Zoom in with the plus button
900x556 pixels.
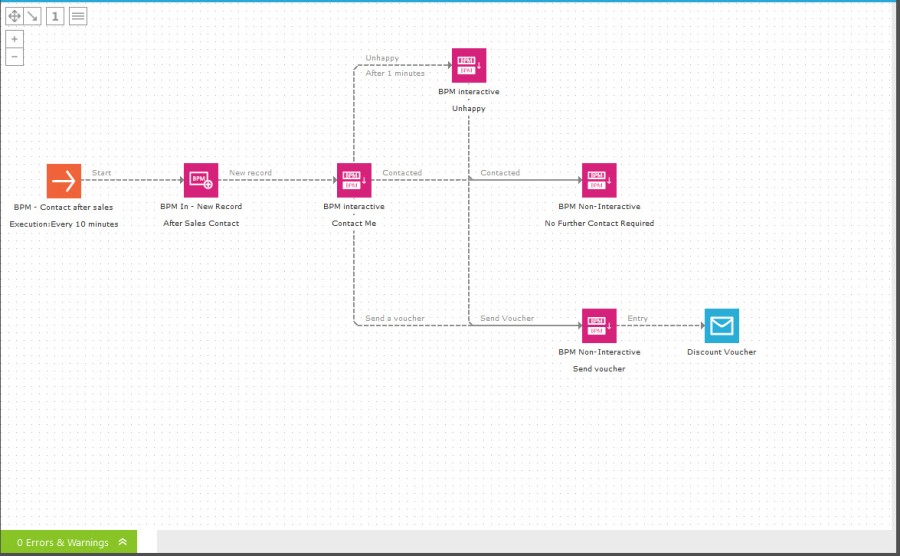(15, 39)
